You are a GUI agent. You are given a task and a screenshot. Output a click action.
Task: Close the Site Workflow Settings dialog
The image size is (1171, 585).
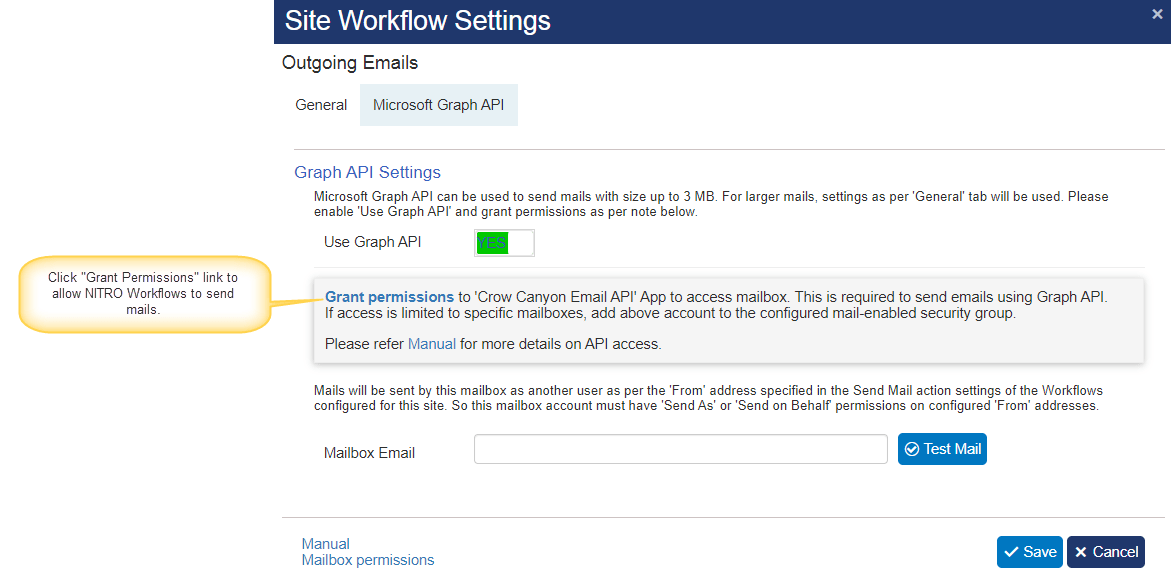click(x=1158, y=14)
